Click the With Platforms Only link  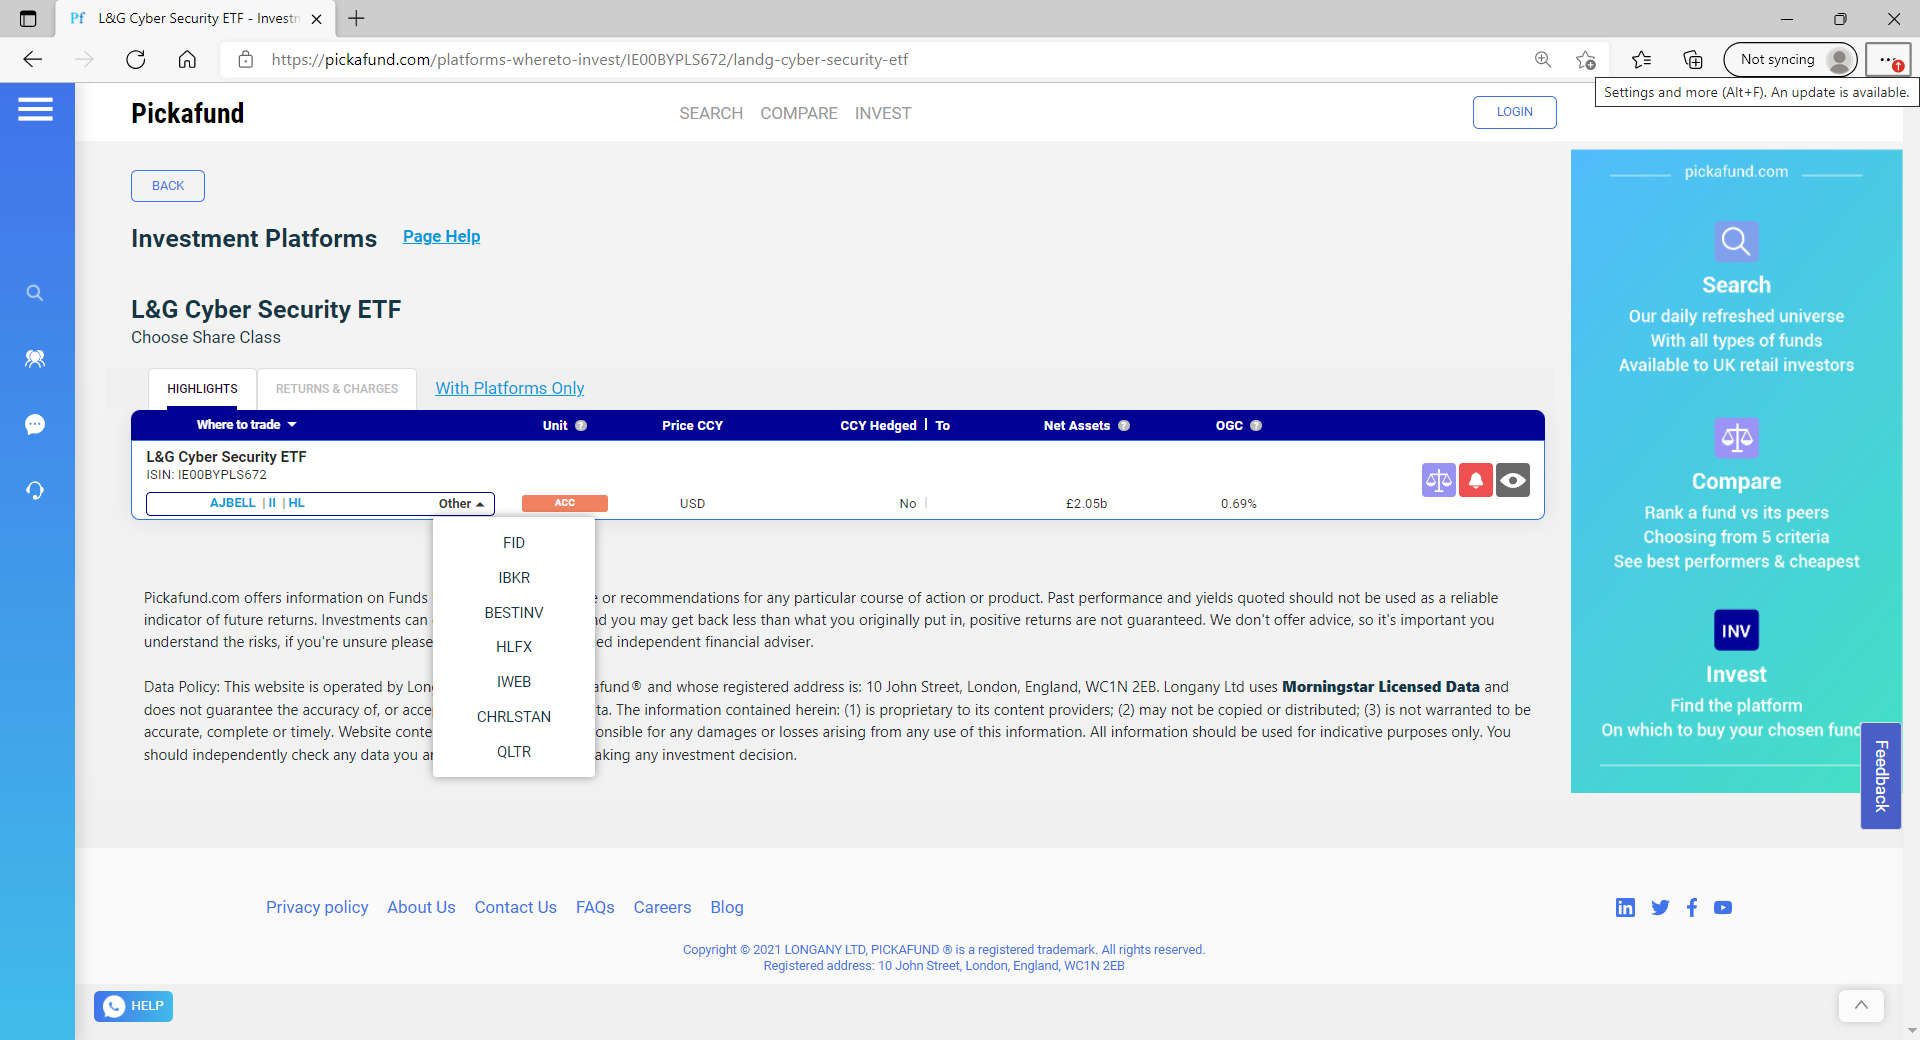tap(509, 388)
